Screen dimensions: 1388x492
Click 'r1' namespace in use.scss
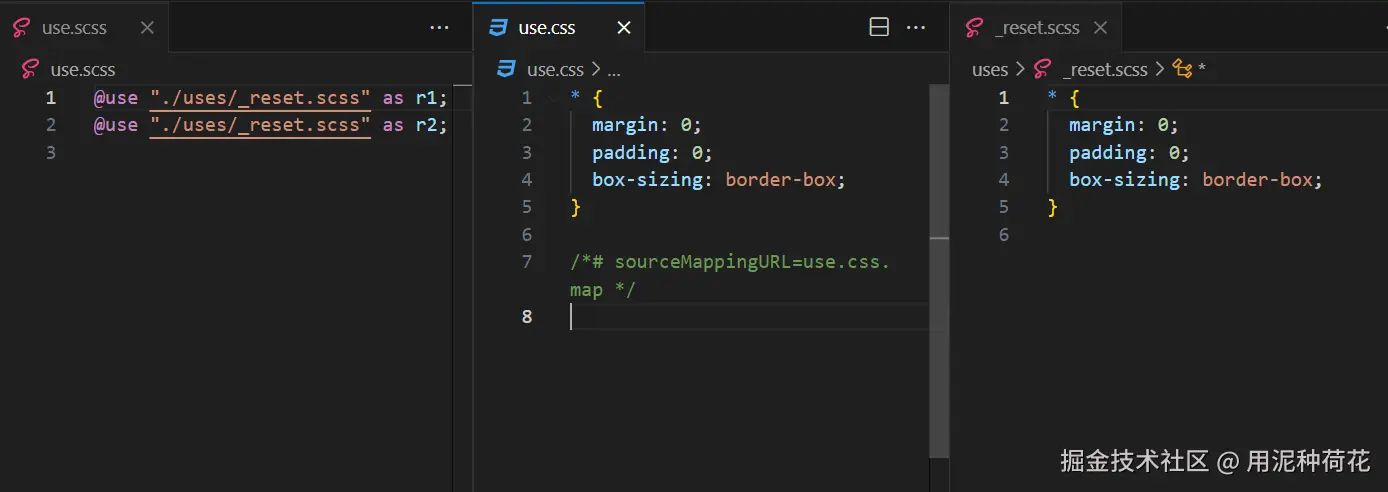(427, 98)
